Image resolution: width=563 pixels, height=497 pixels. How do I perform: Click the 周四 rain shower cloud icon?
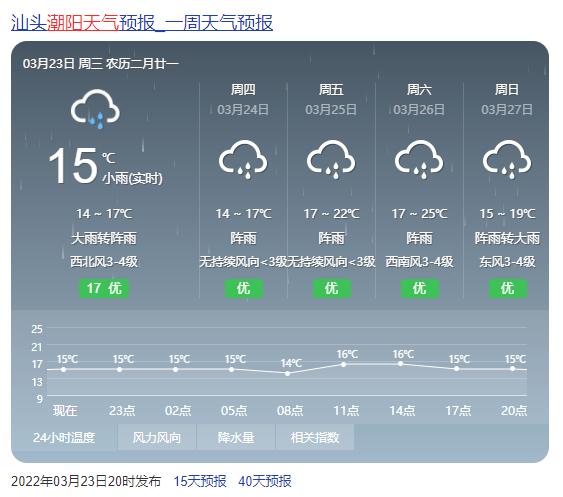[243, 159]
